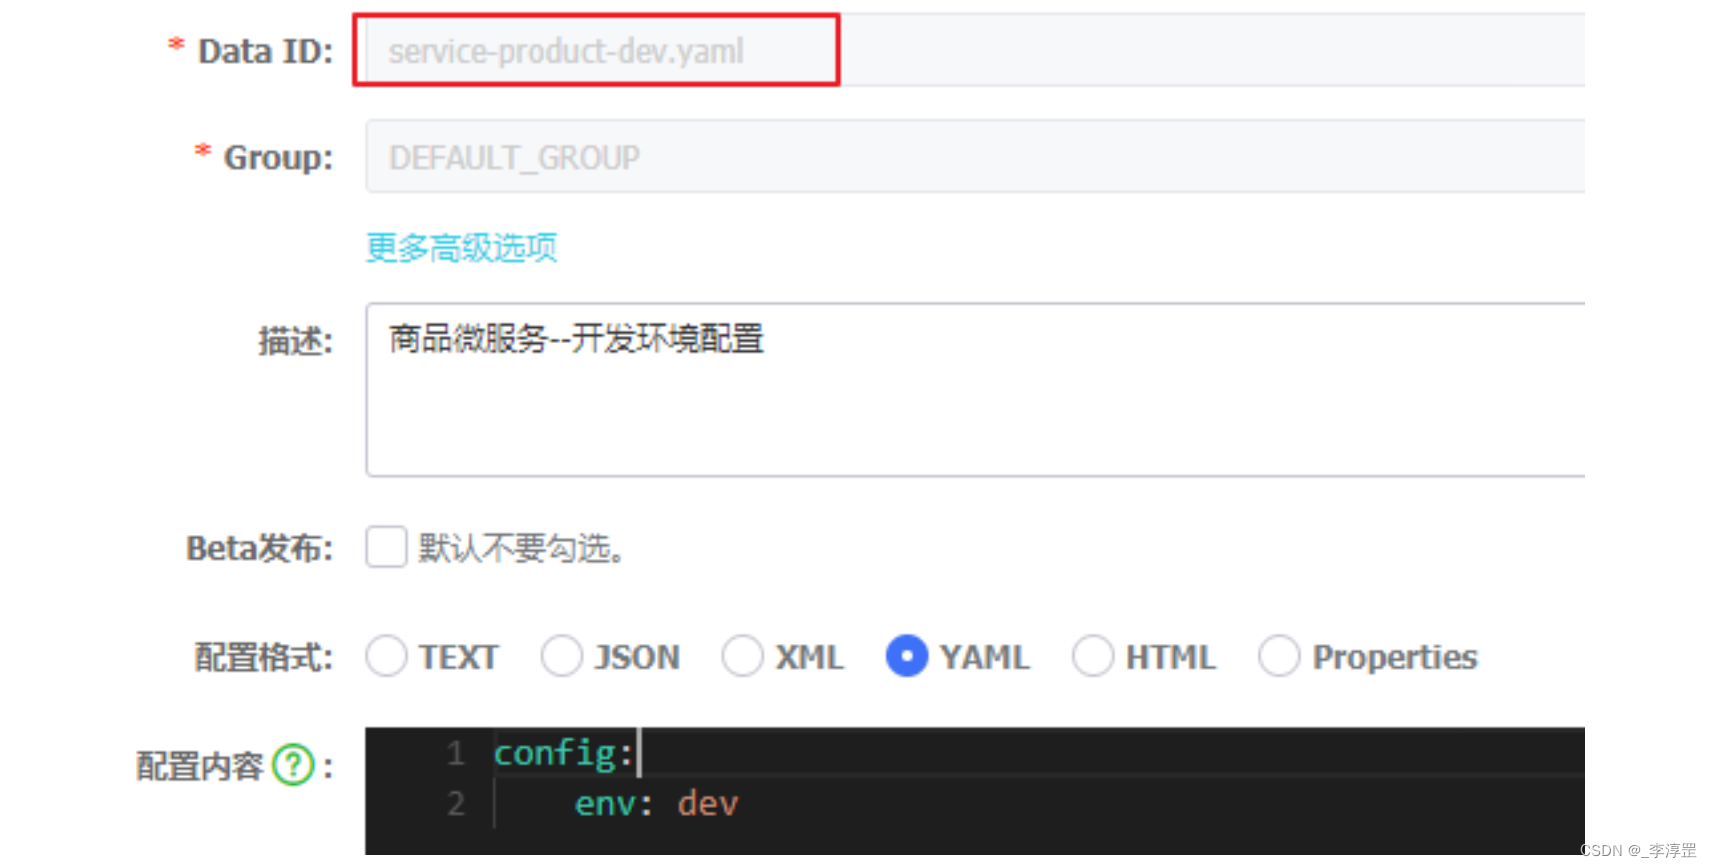Select the Properties format radio button

[1279, 656]
